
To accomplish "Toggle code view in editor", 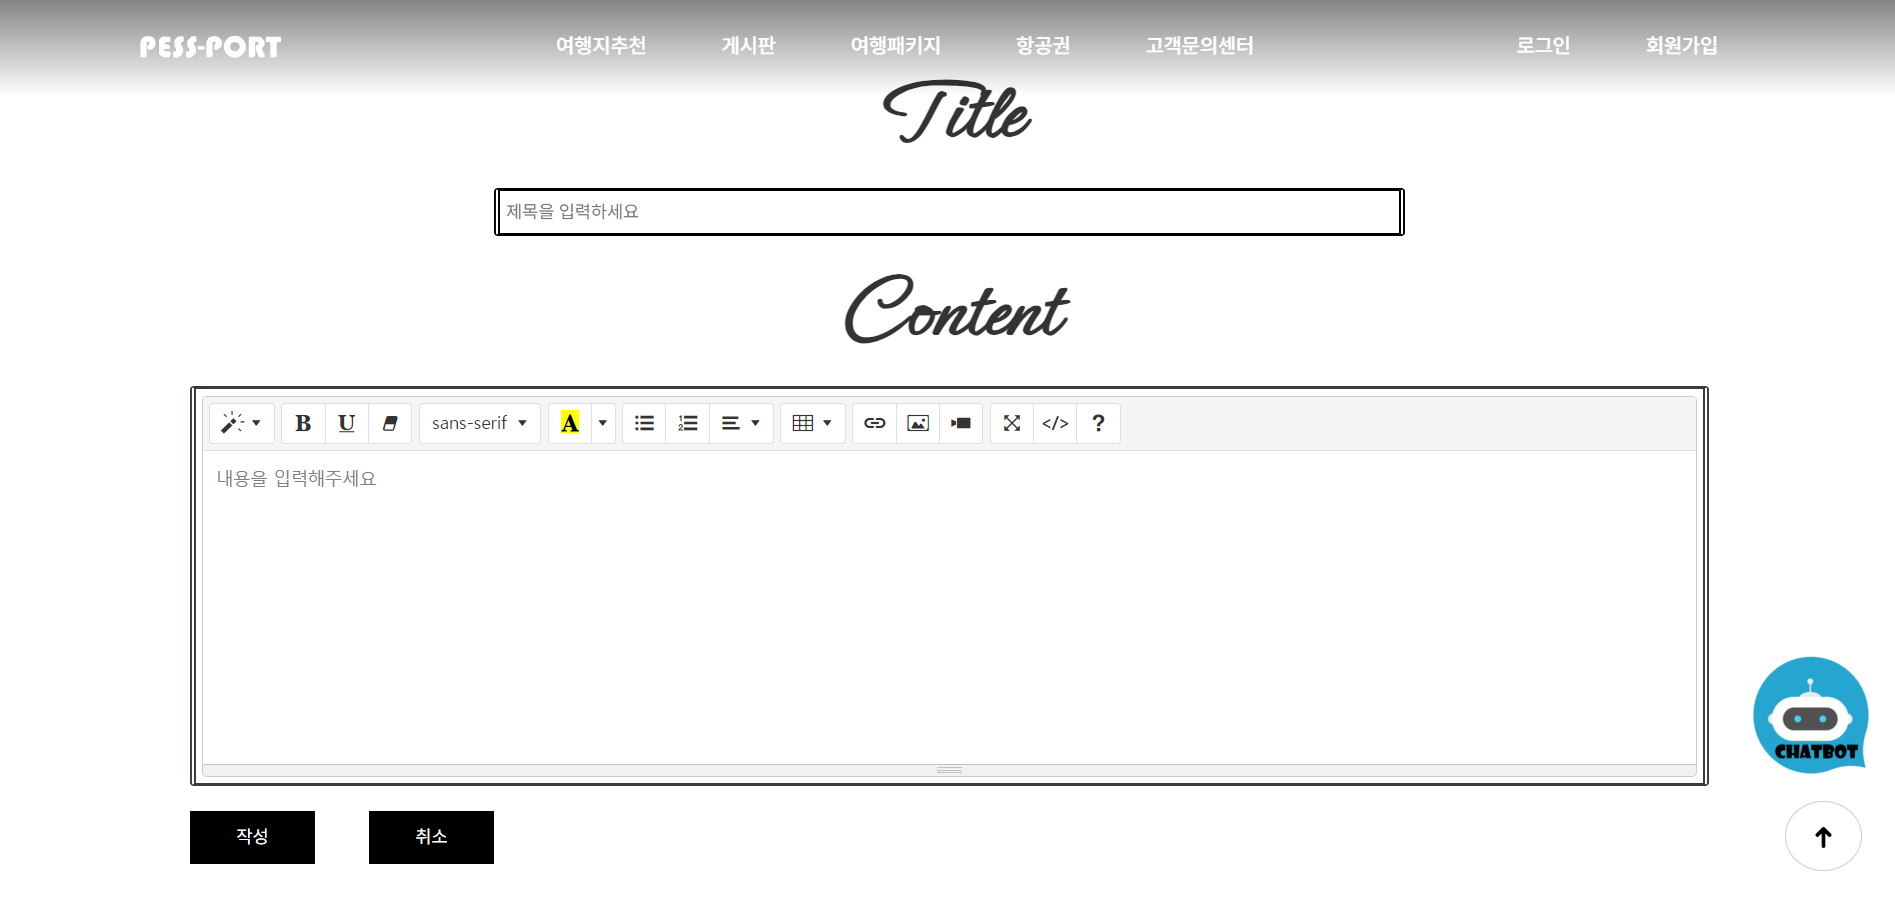I will pyautogui.click(x=1055, y=423).
